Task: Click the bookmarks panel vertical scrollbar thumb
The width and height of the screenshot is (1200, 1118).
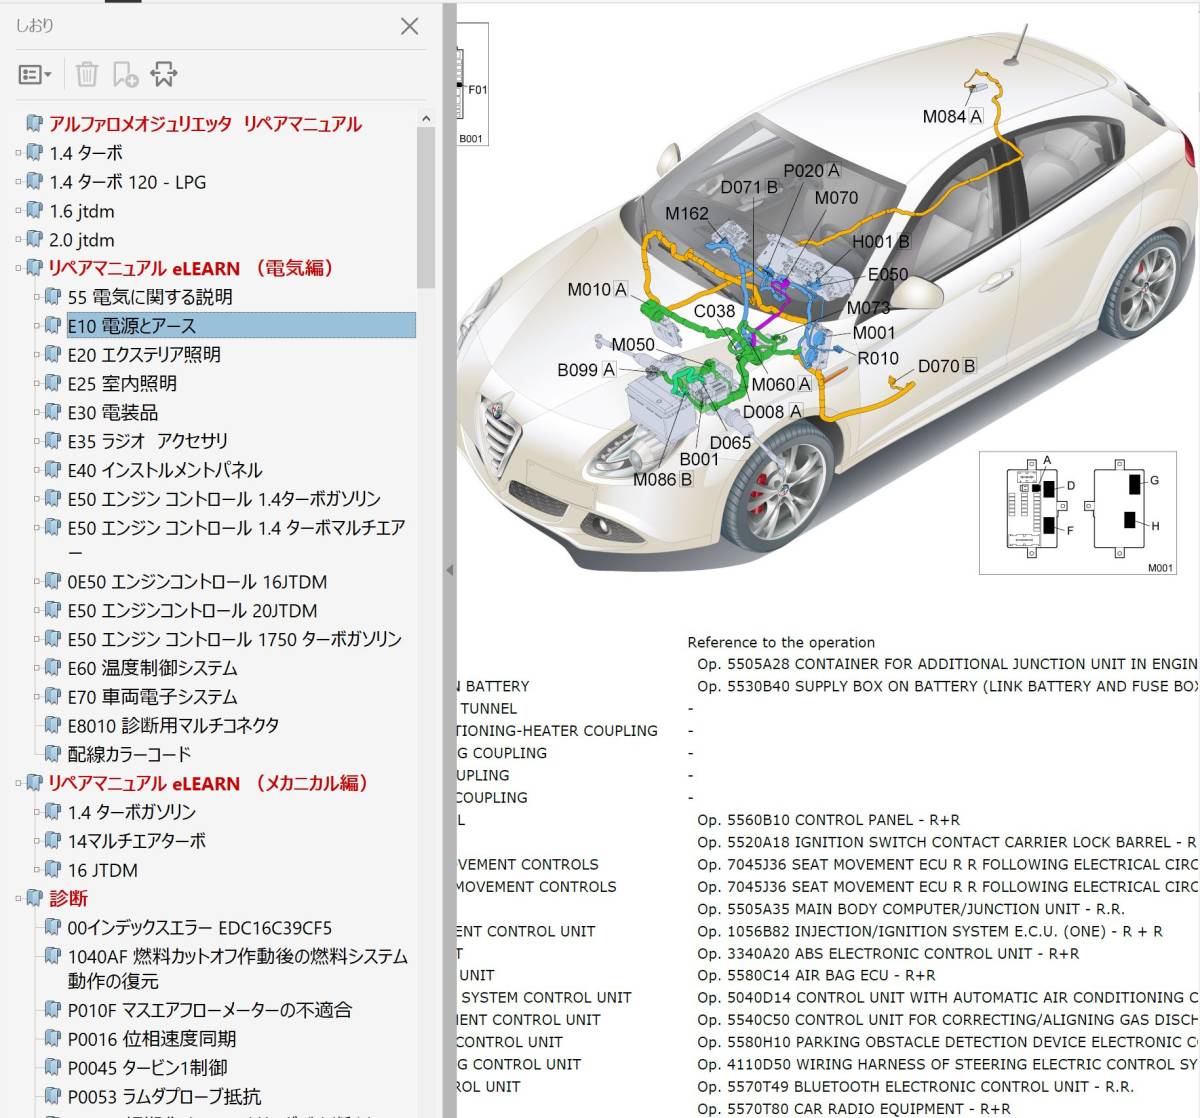Action: pyautogui.click(x=426, y=210)
